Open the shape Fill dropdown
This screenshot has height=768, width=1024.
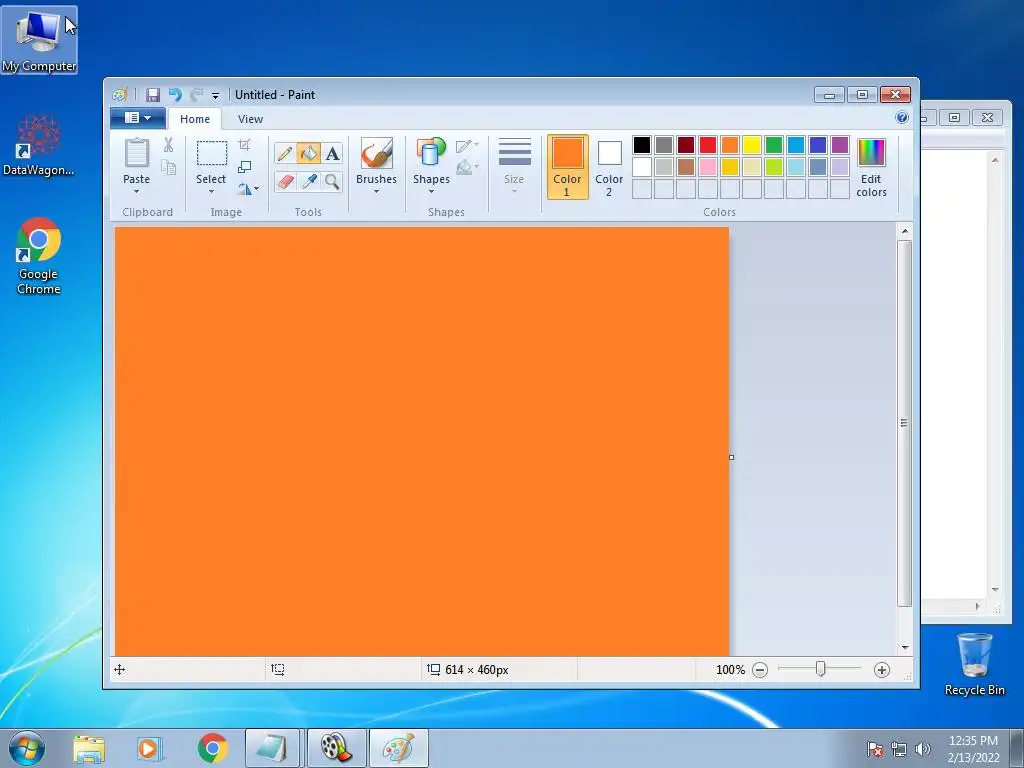[468, 167]
